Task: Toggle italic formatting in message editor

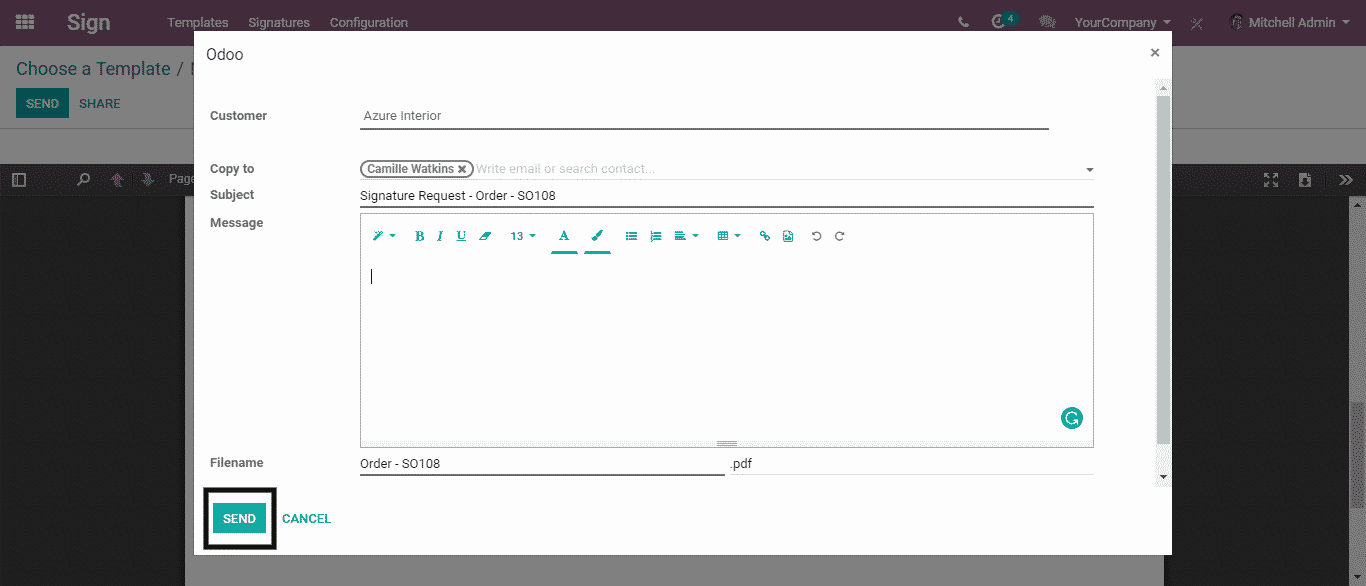Action: pos(439,237)
